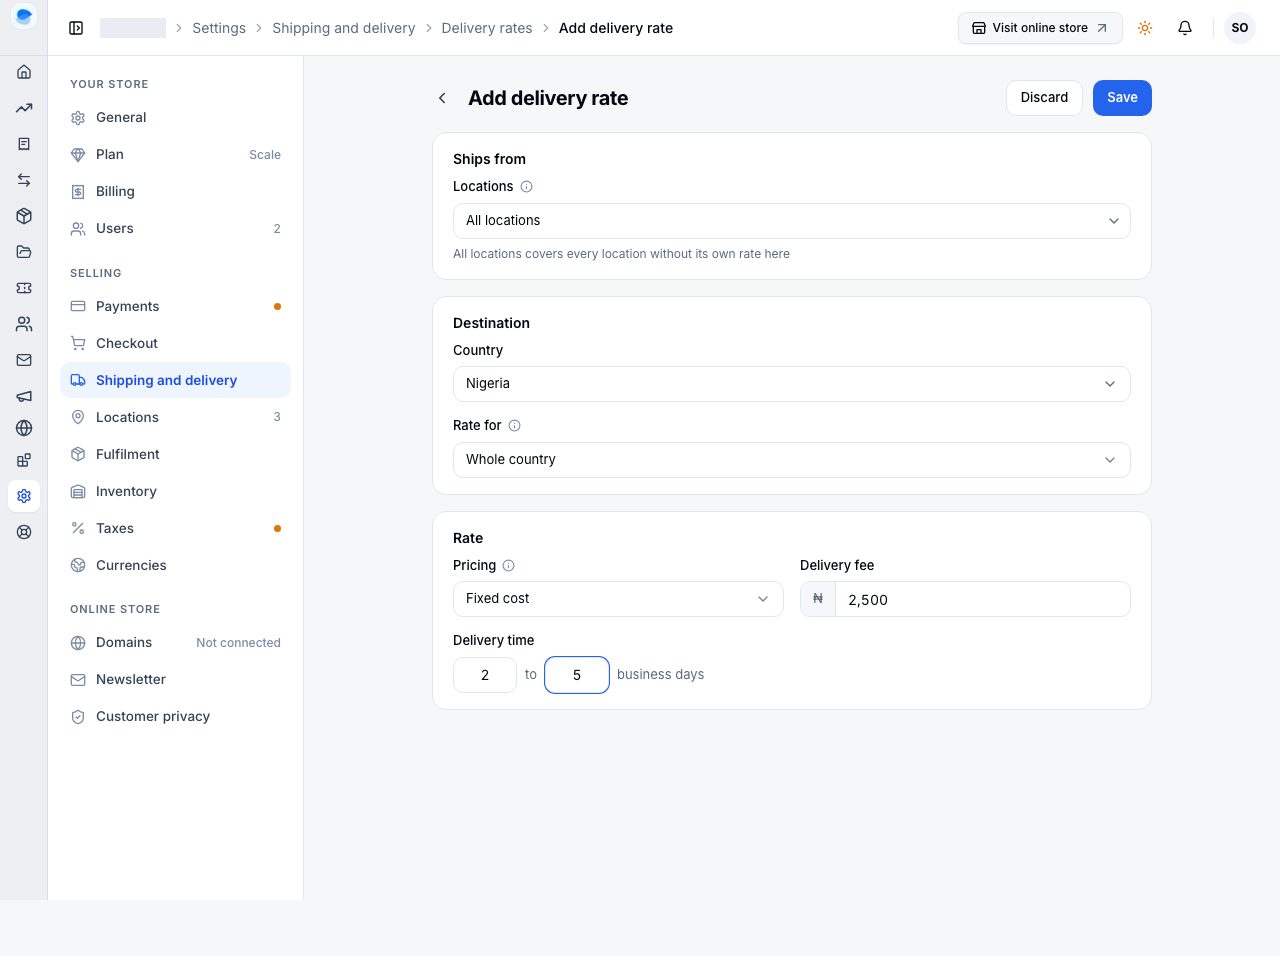
Task: Discard the delivery rate changes
Action: point(1044,98)
